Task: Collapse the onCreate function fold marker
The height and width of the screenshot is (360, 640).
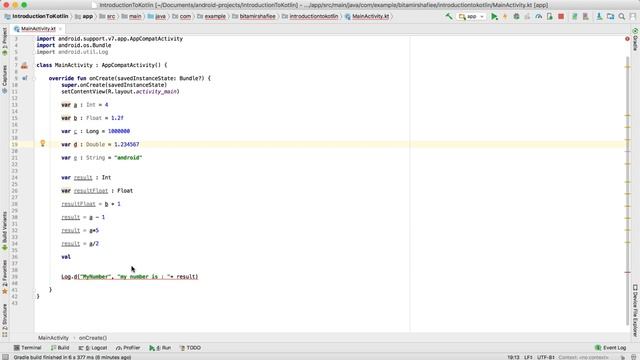Action: [35, 78]
